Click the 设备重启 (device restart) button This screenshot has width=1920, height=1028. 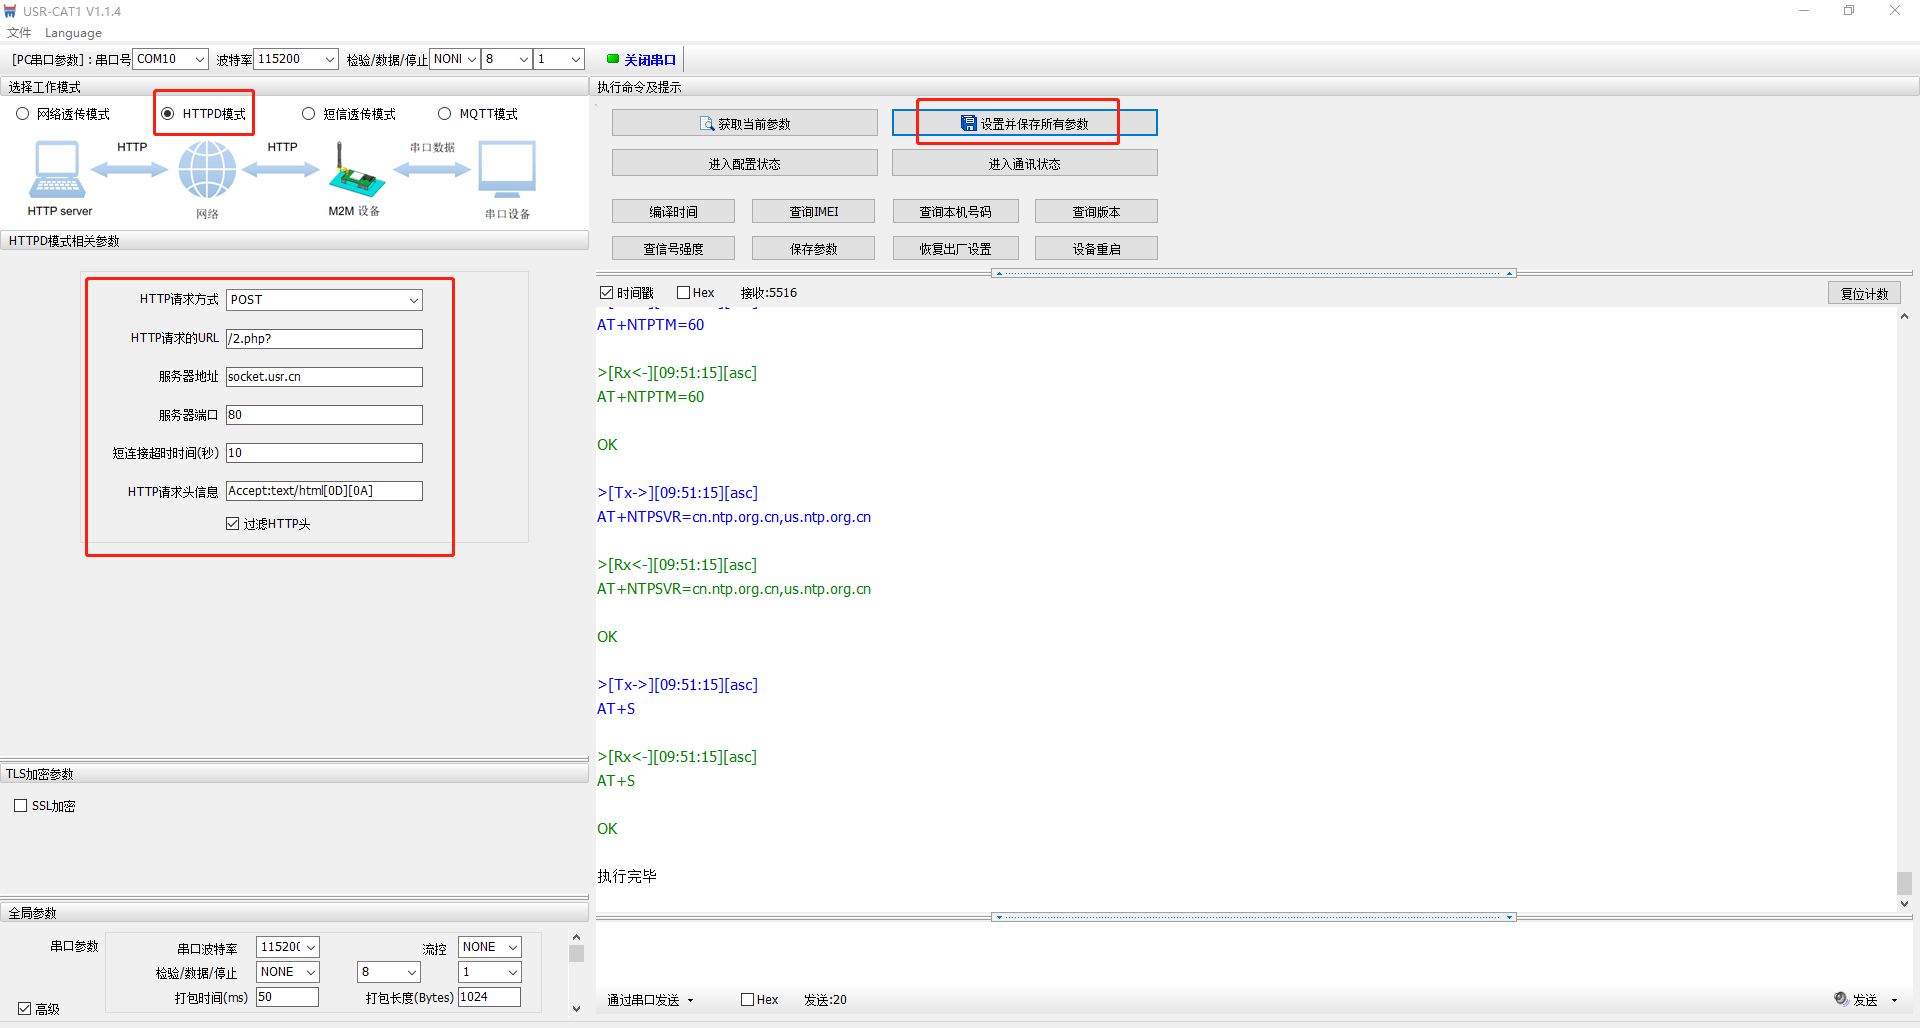tap(1096, 249)
